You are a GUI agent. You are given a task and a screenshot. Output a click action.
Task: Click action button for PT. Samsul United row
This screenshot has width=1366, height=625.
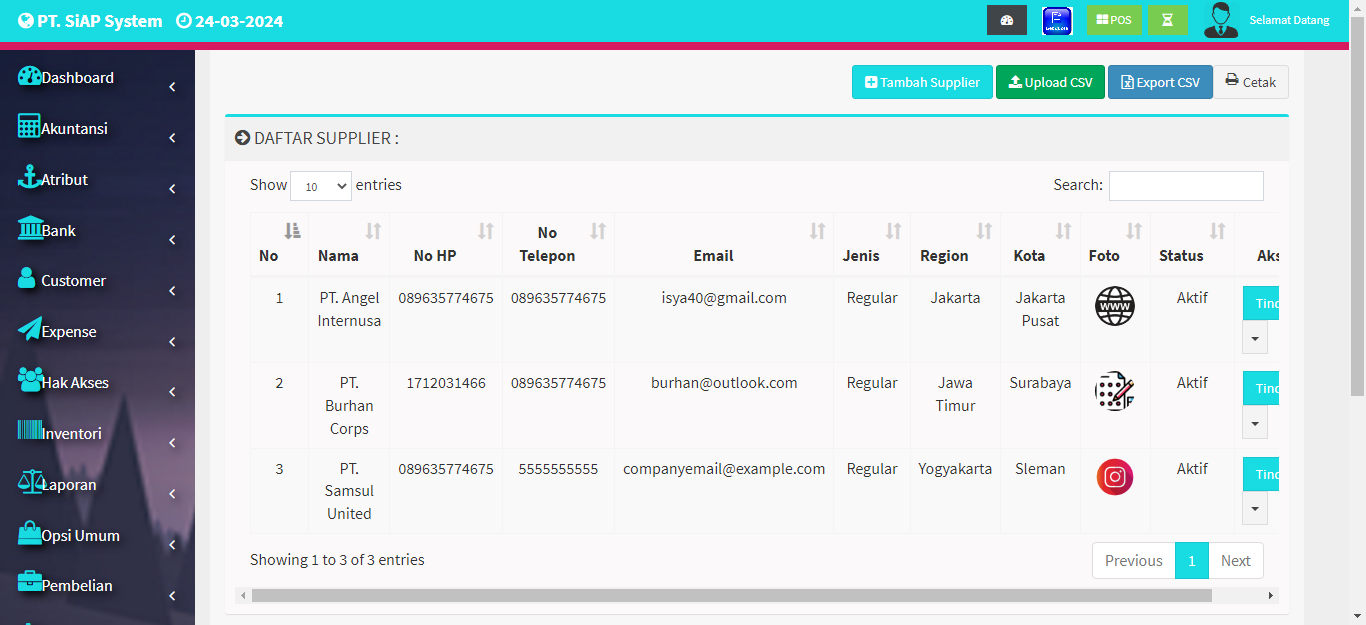pyautogui.click(x=1261, y=475)
